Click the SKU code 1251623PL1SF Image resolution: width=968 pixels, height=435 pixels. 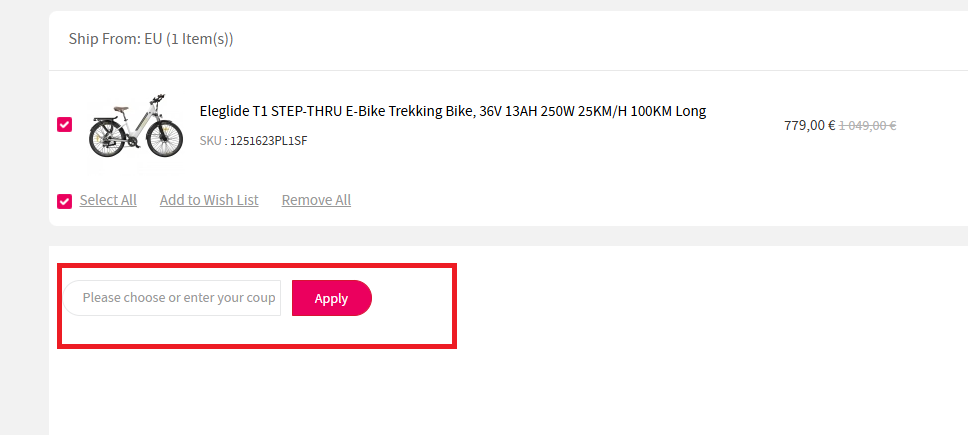pyautogui.click(x=268, y=141)
